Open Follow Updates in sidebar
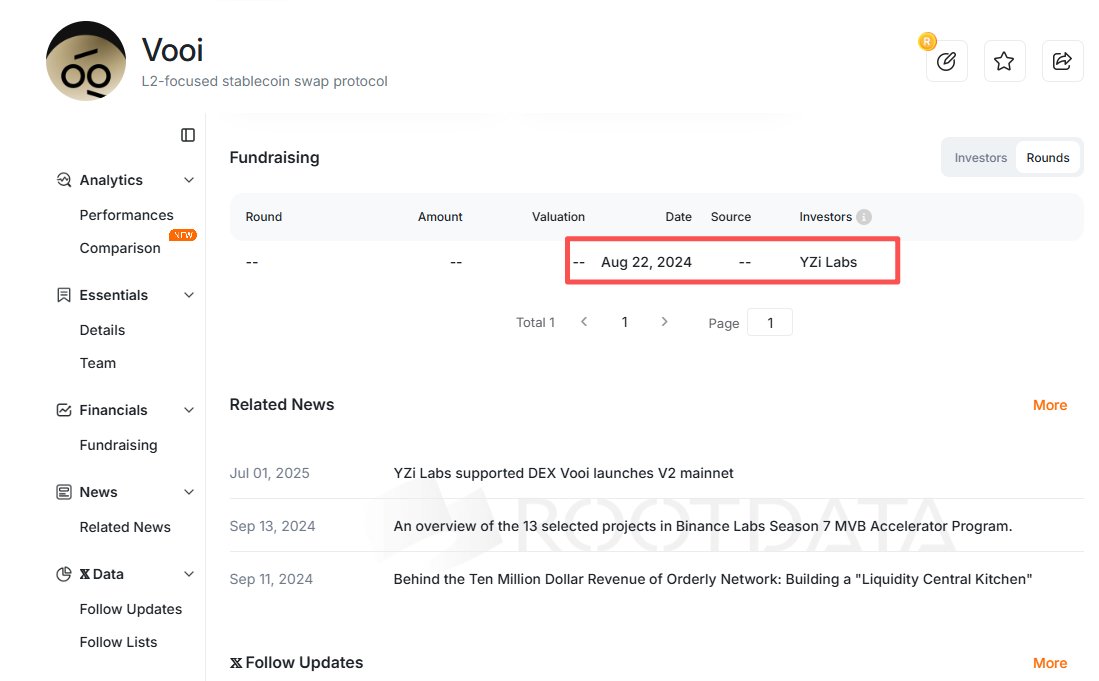This screenshot has width=1099, height=681. 131,609
